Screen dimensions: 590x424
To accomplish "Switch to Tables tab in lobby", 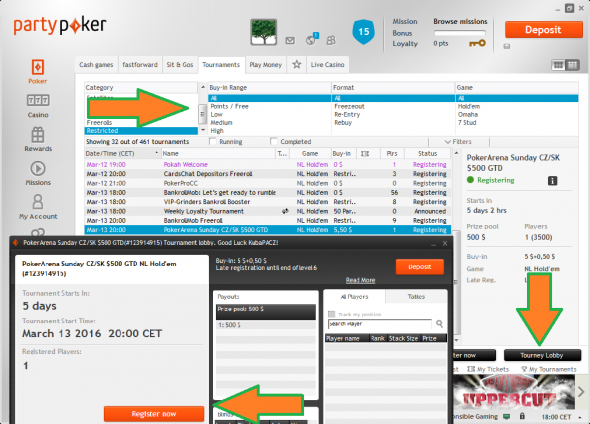I will 416,296.
